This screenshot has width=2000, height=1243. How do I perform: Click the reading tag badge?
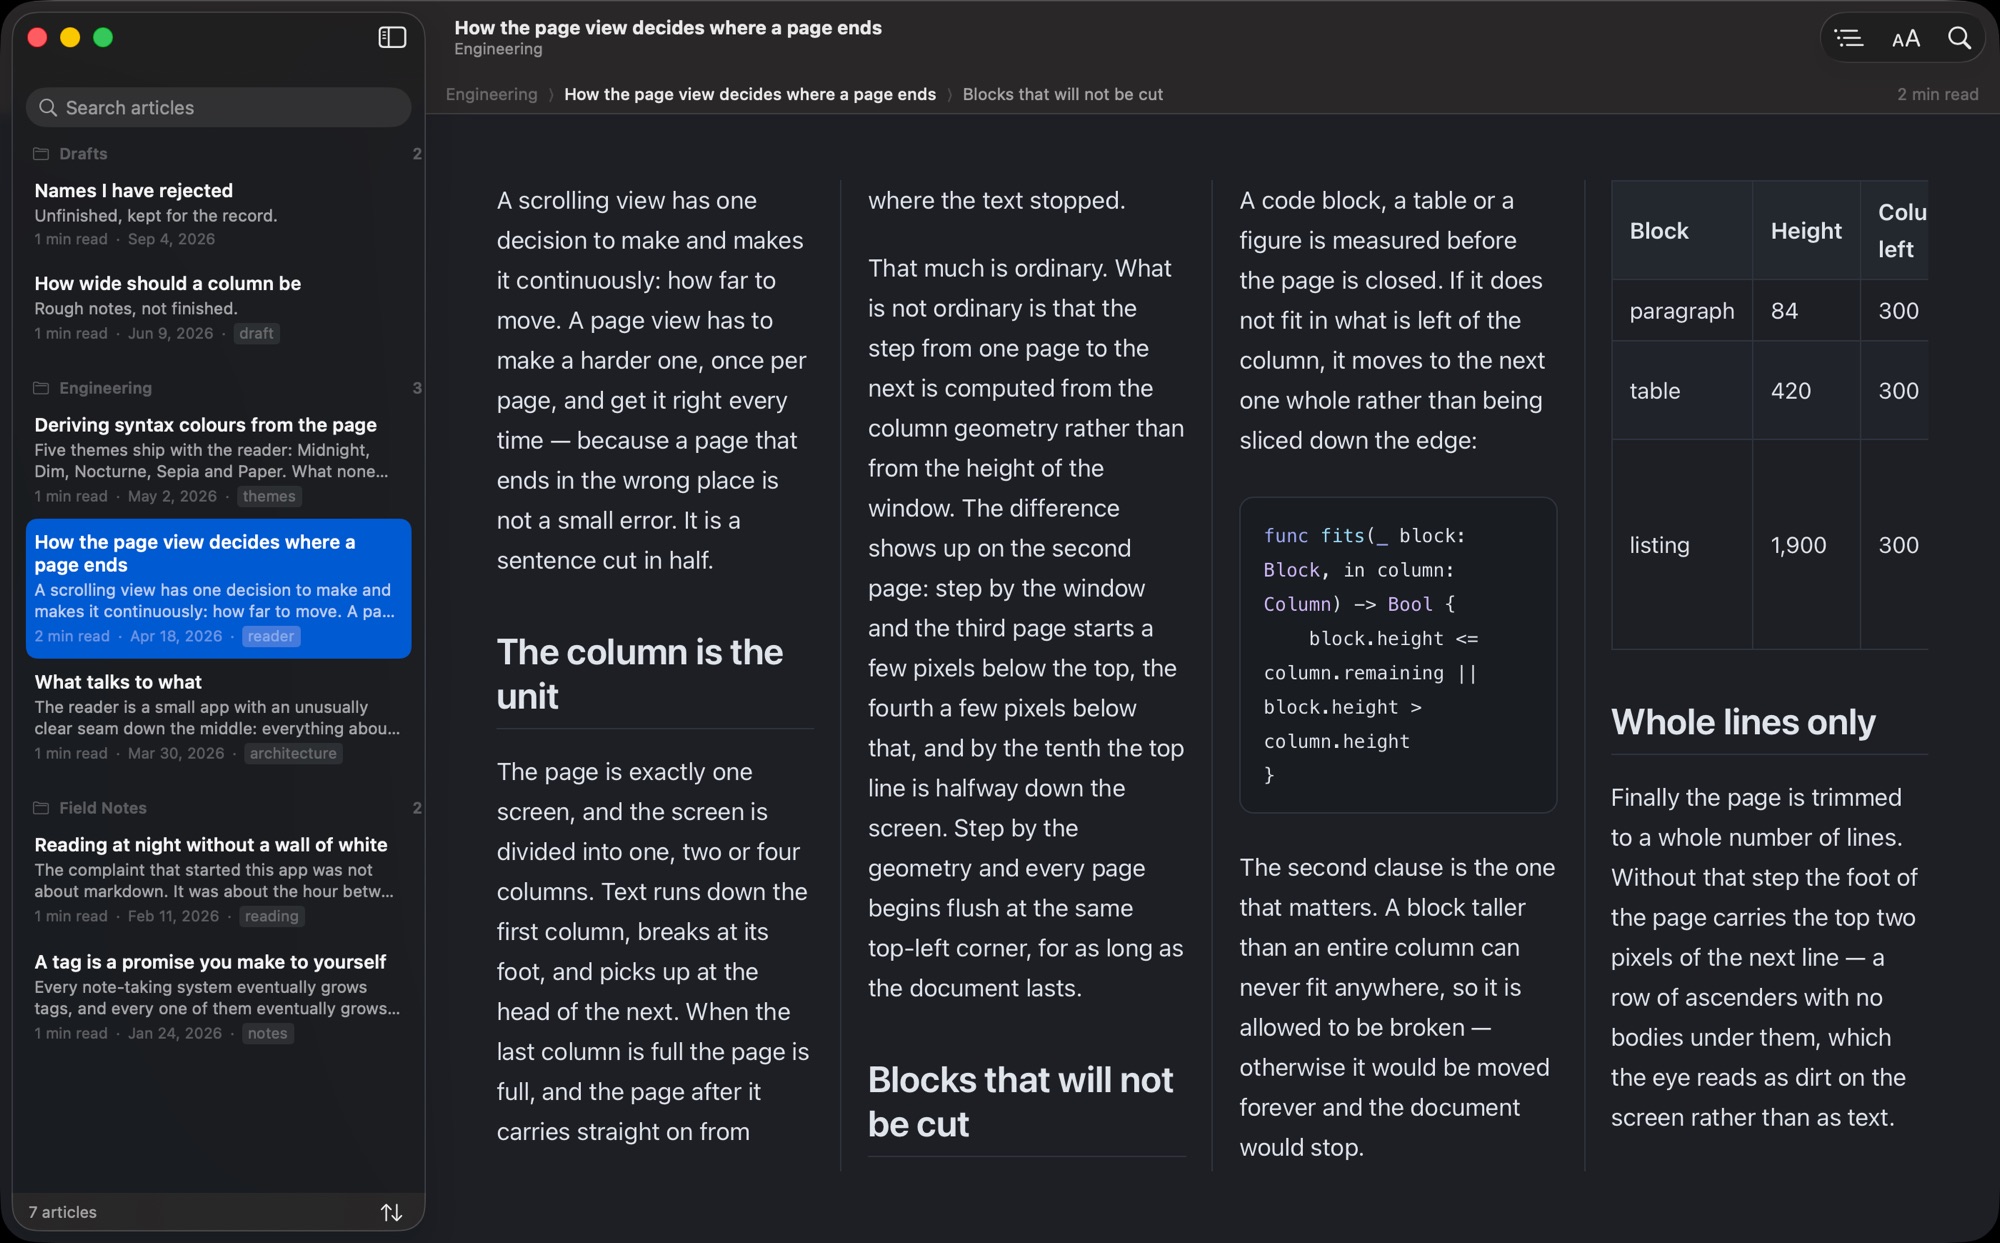(x=272, y=916)
